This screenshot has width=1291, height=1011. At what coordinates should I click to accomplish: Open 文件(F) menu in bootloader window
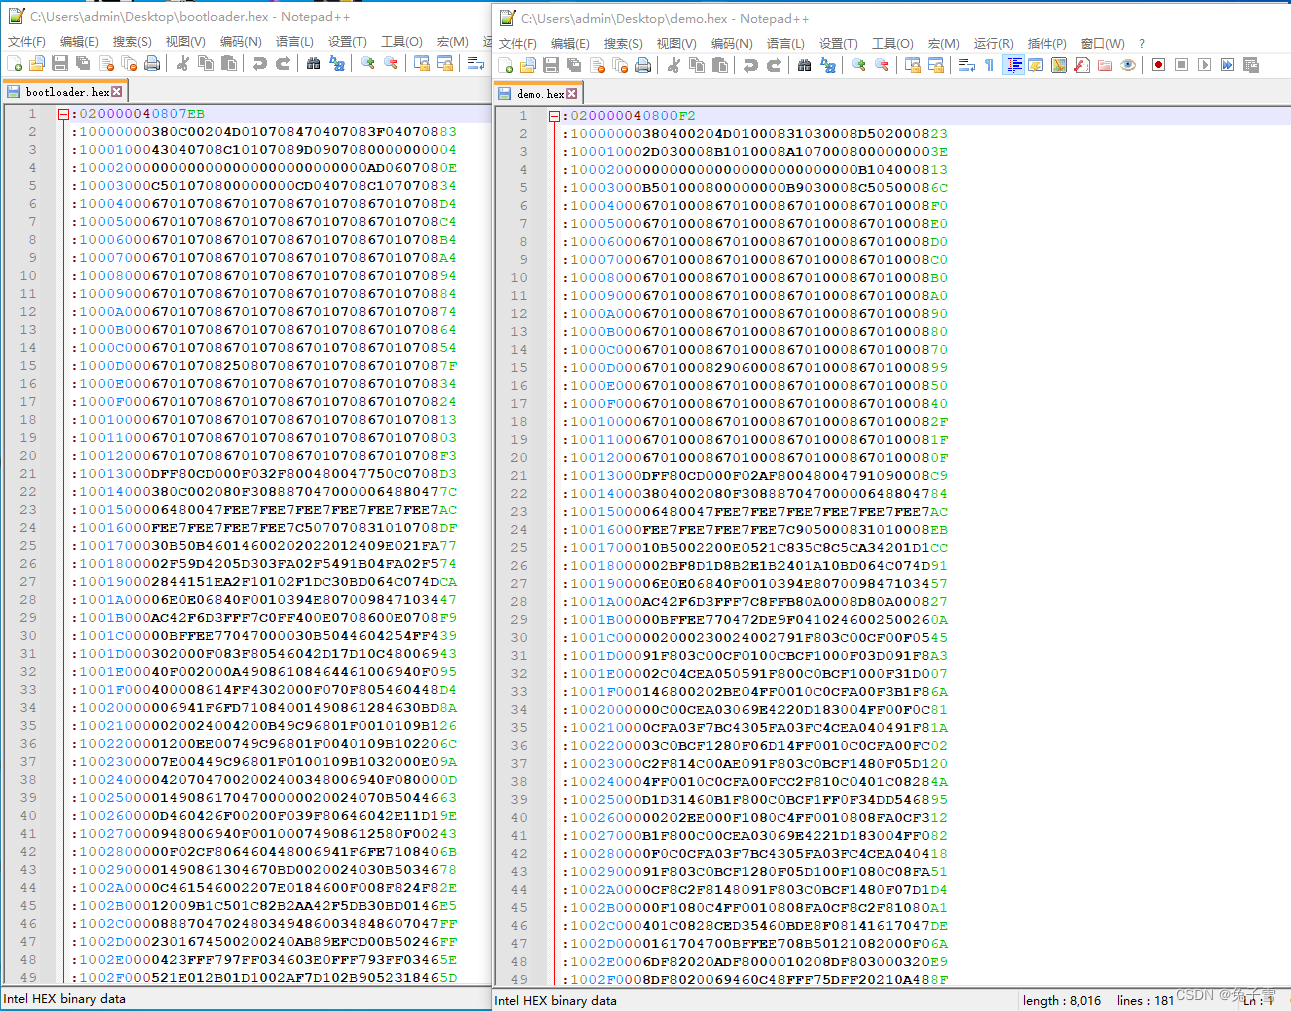tap(27, 41)
